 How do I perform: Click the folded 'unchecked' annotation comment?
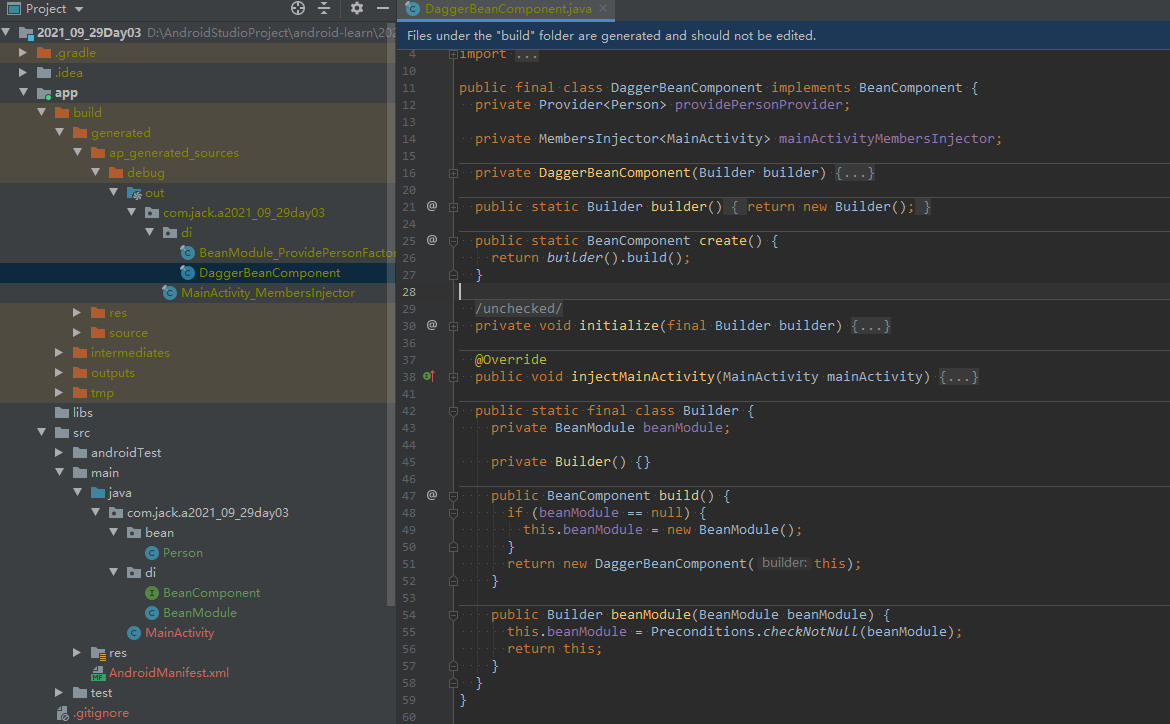tap(519, 308)
